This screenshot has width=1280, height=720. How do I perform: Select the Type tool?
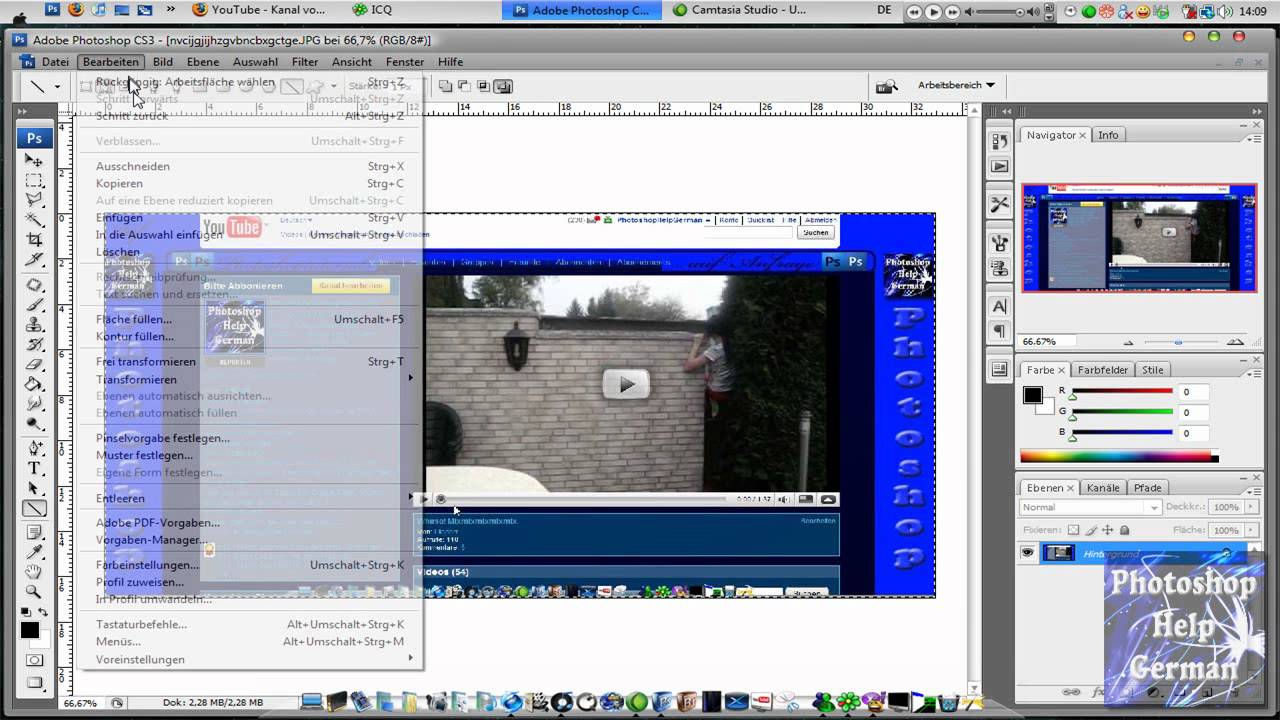[34, 468]
